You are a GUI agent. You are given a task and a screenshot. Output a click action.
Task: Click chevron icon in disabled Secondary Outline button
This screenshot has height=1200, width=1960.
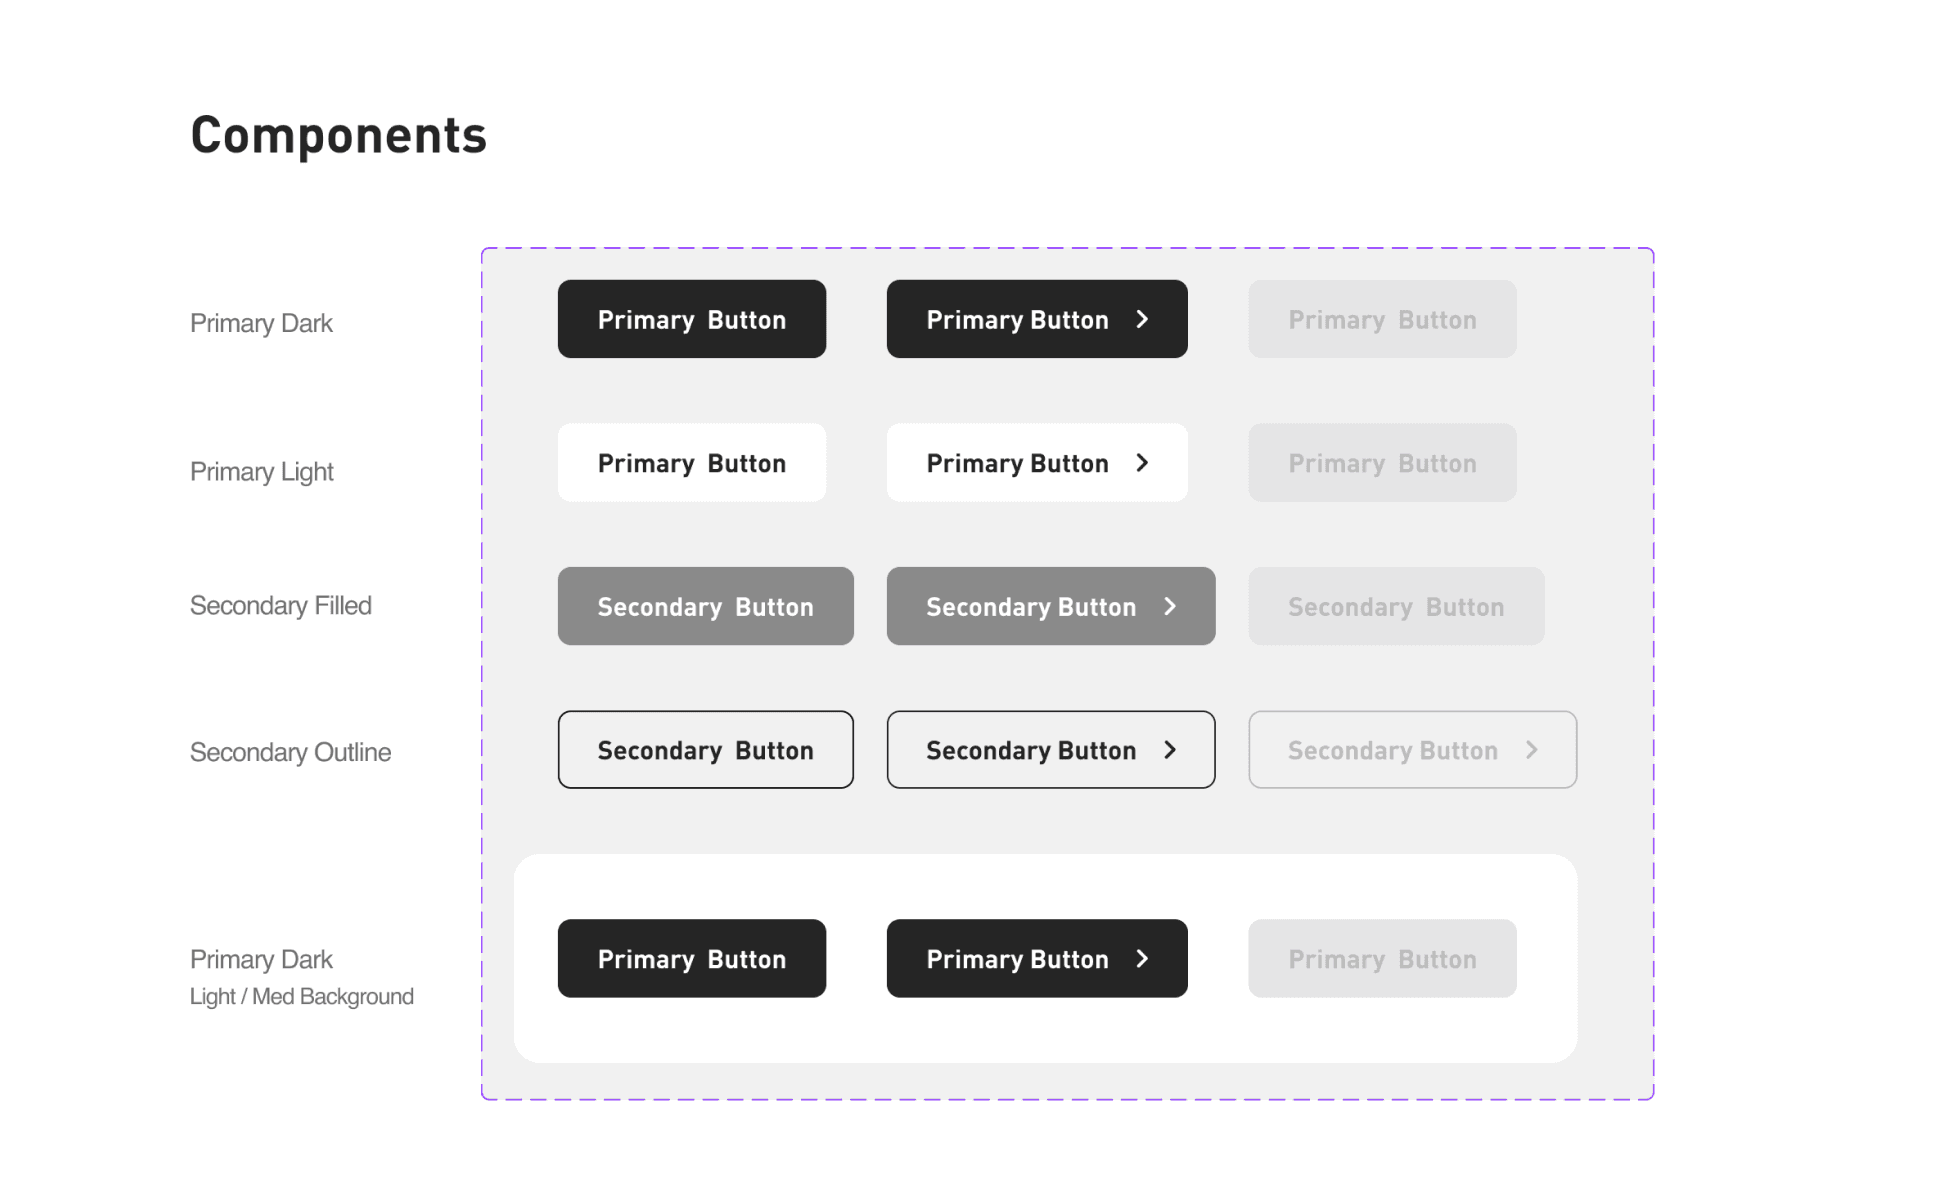(x=1531, y=750)
